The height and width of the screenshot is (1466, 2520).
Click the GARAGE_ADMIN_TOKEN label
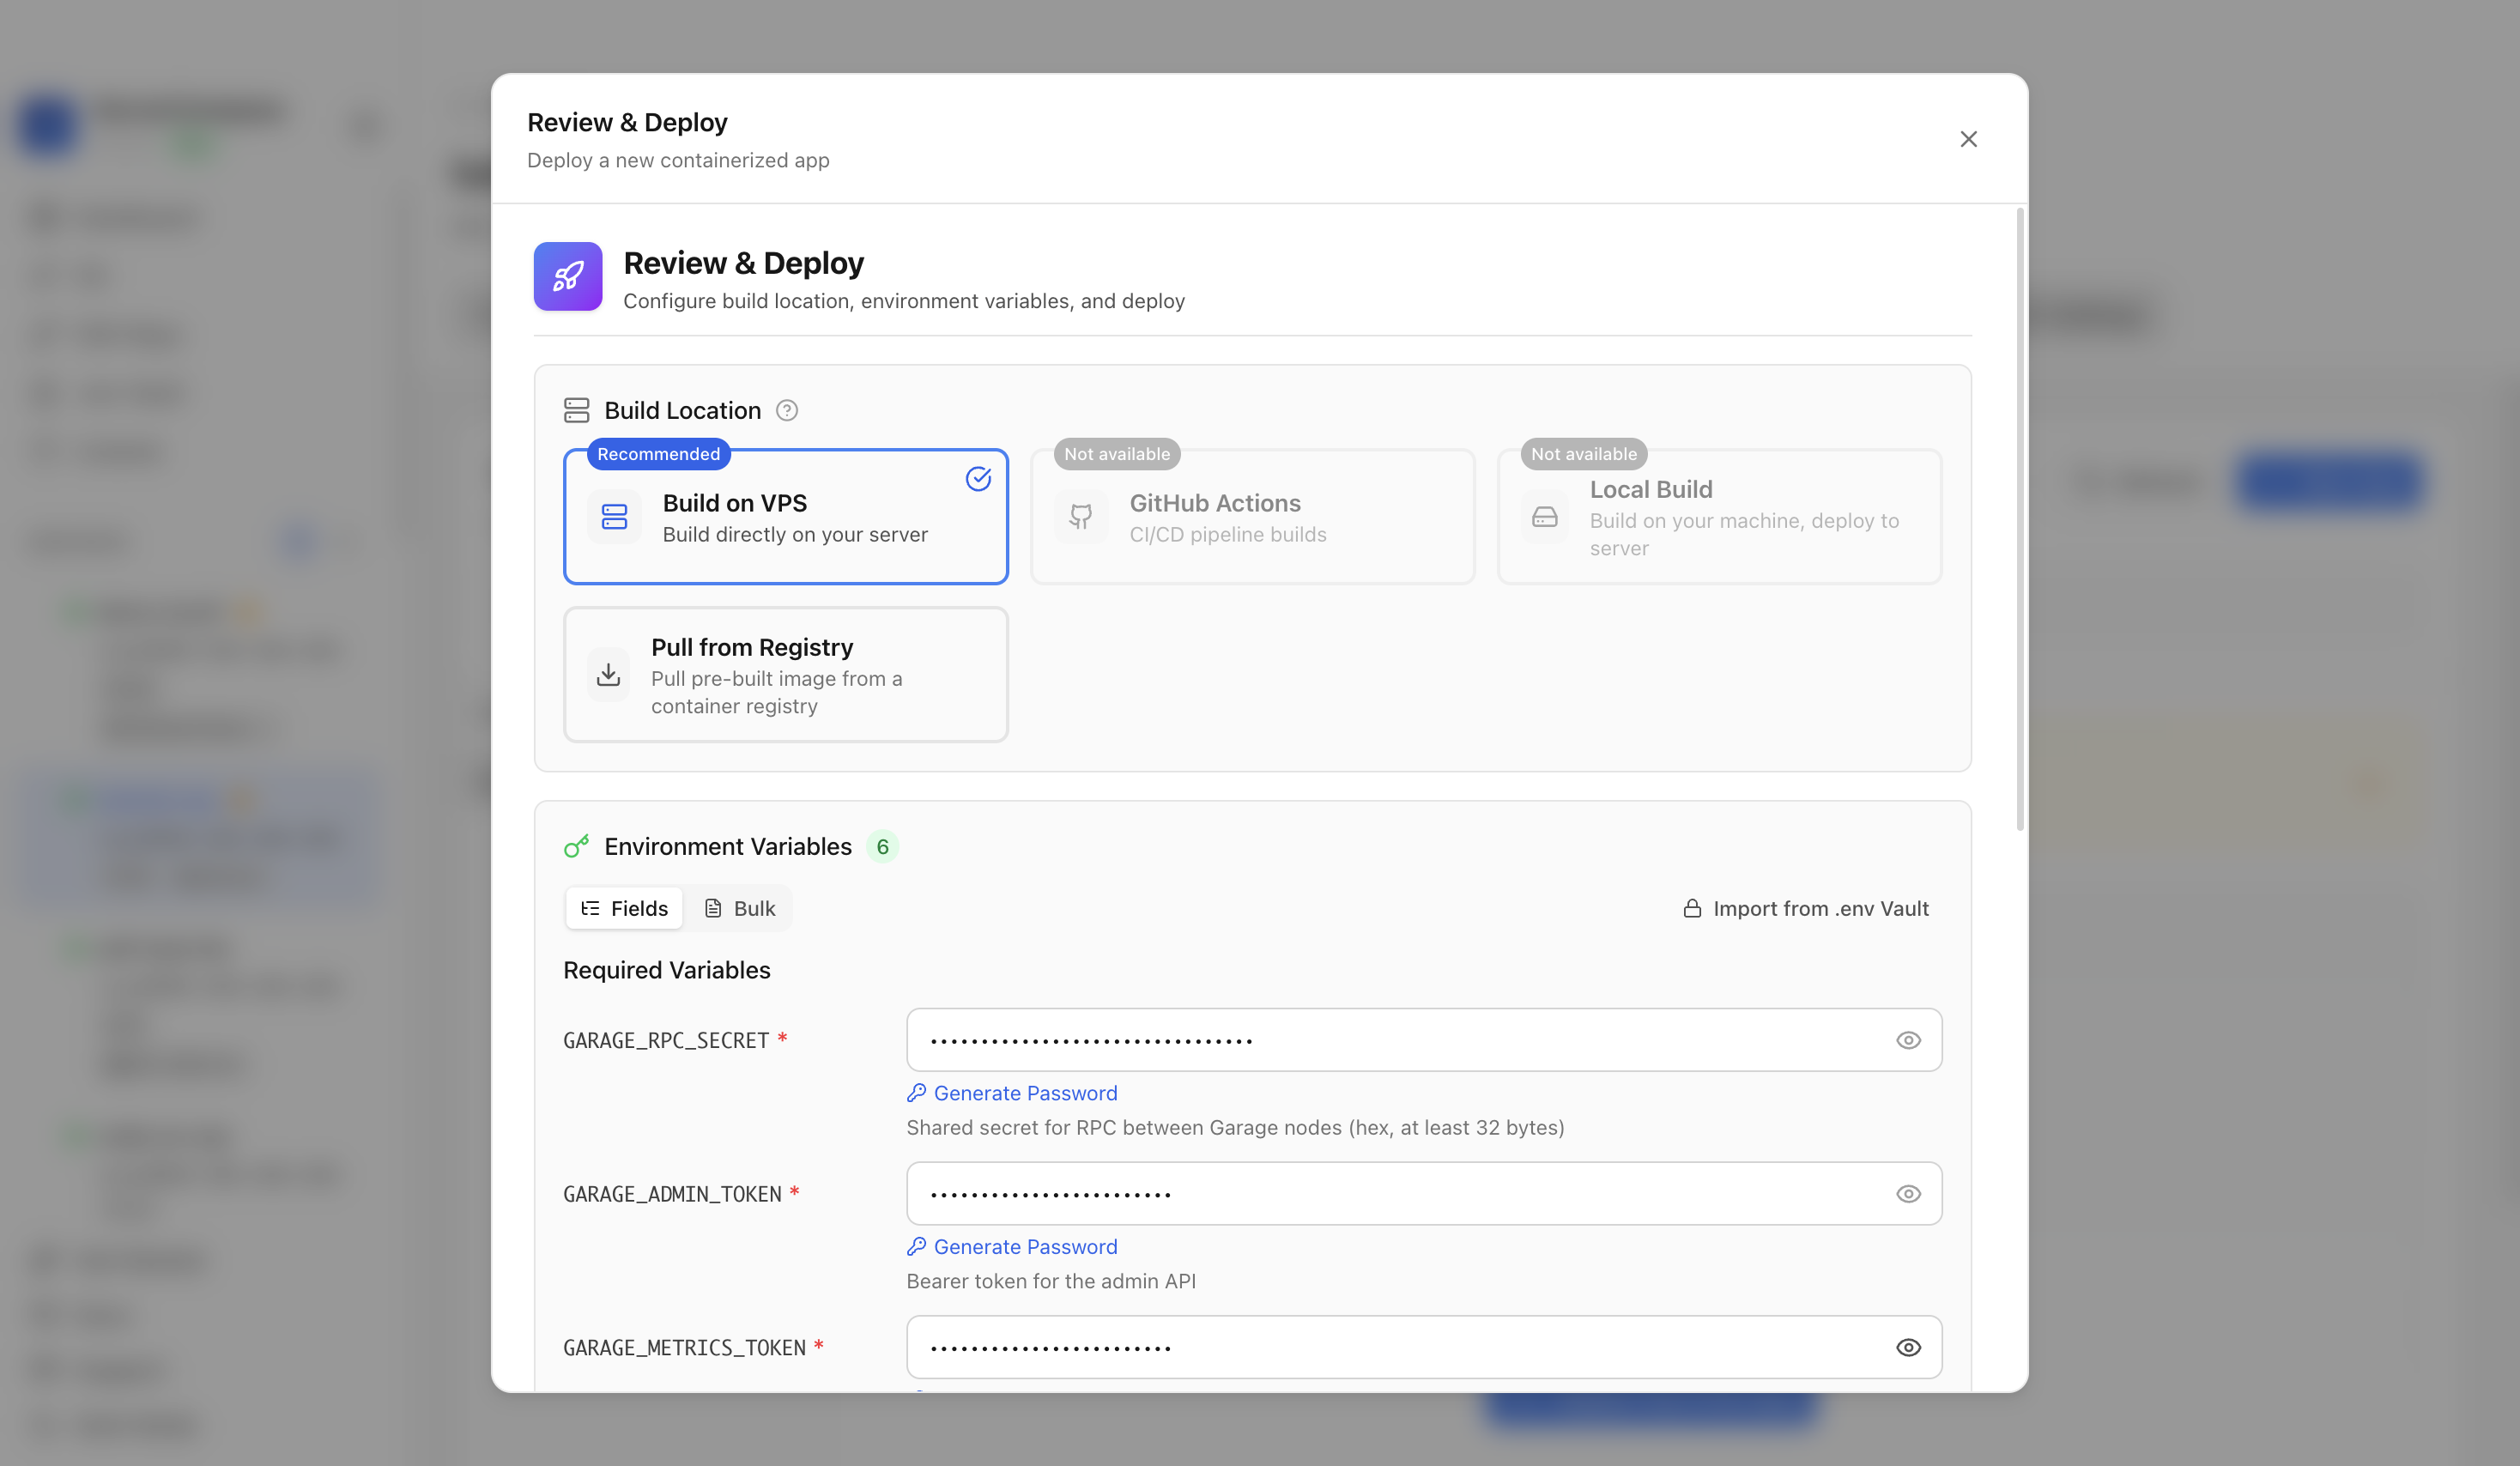672,1193
